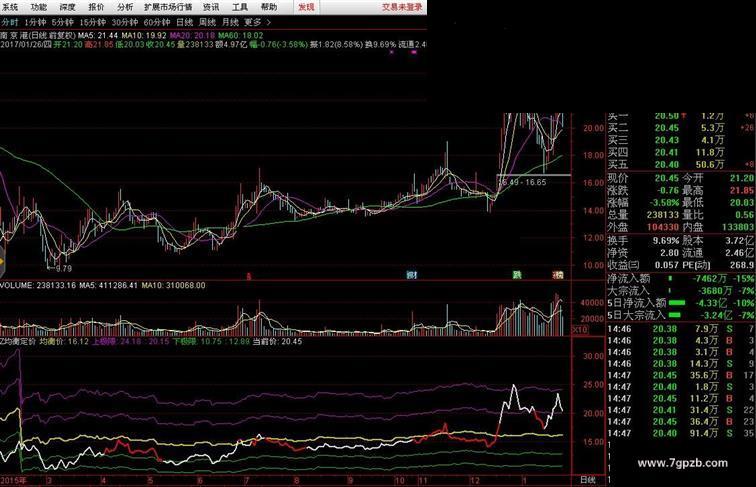The width and height of the screenshot is (756, 487).
Task: Click the yellow arrow icon at left edge
Action: click(x=2, y=262)
